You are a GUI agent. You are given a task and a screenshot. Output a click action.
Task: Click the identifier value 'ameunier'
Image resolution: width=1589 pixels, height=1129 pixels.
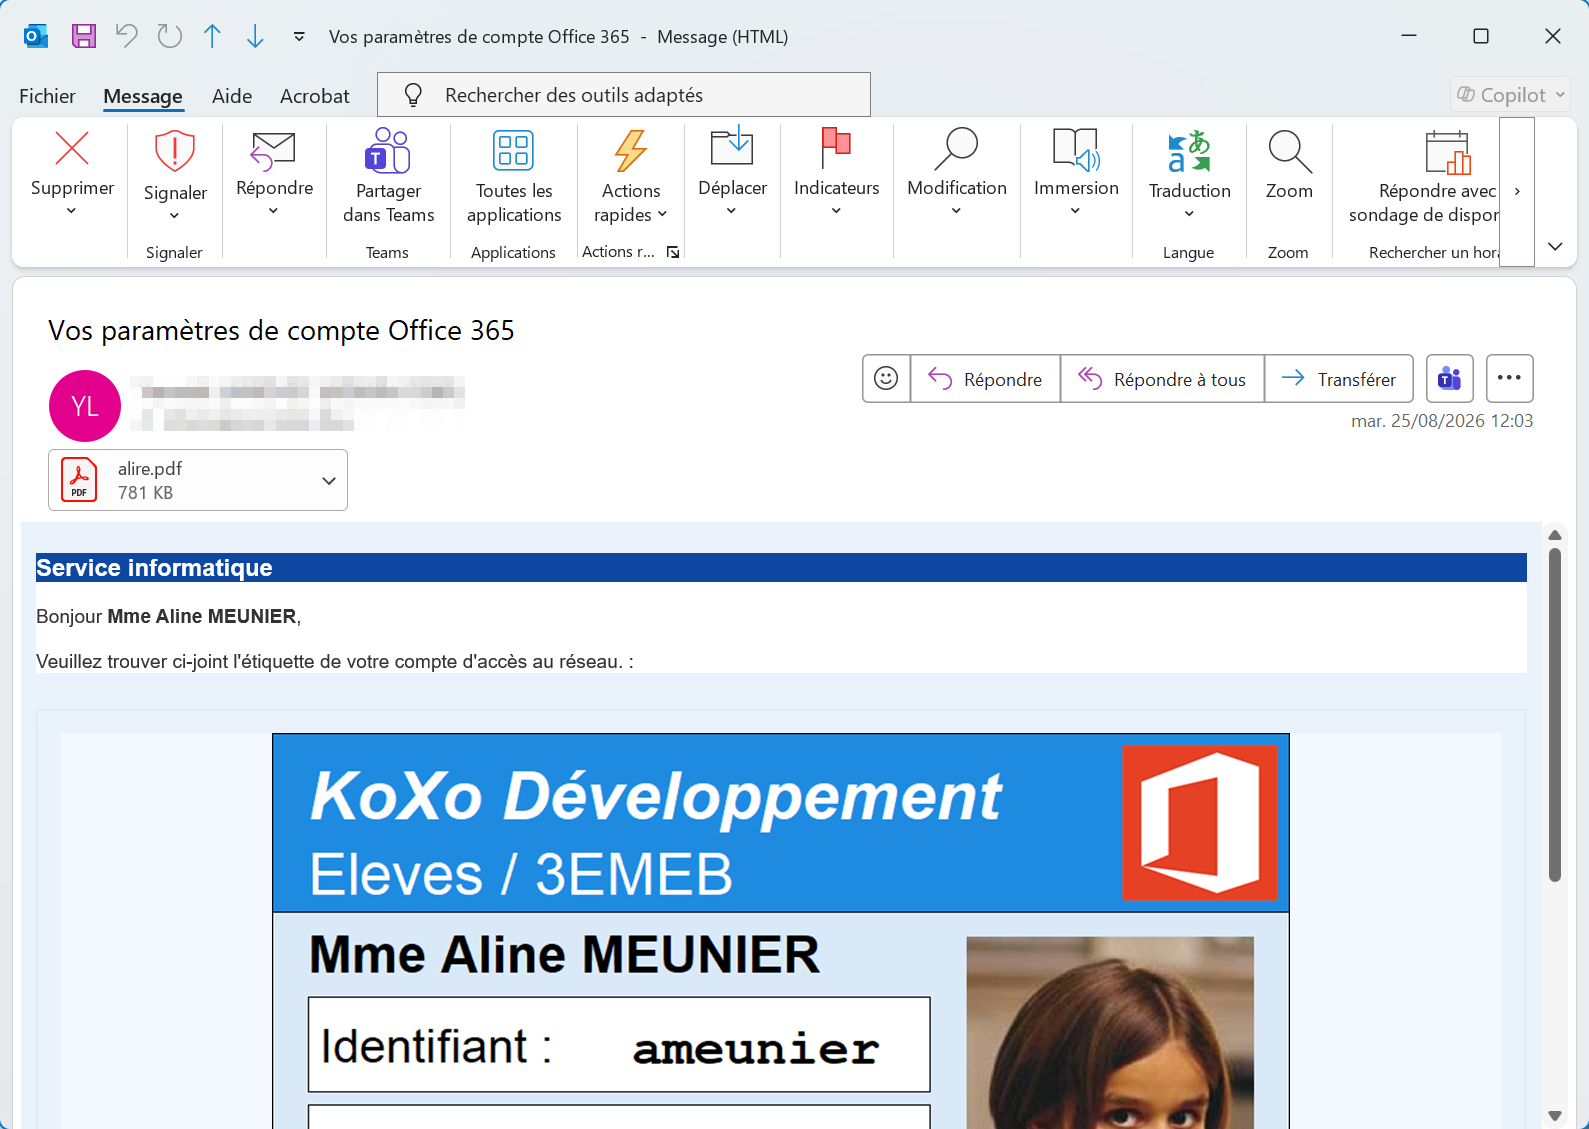coord(755,1049)
